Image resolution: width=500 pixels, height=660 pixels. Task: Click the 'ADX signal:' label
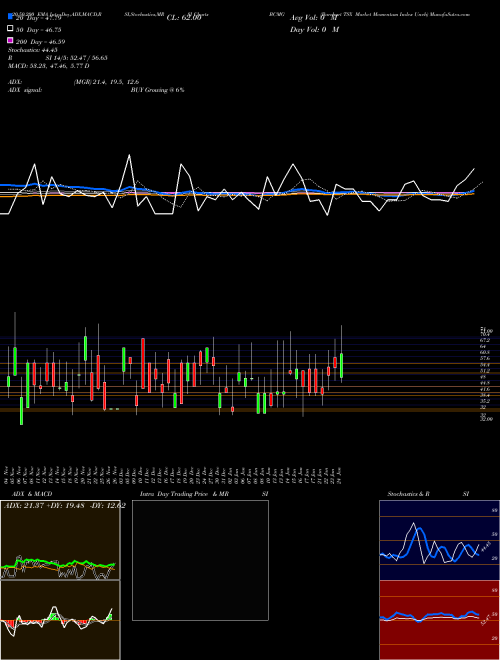(25, 90)
